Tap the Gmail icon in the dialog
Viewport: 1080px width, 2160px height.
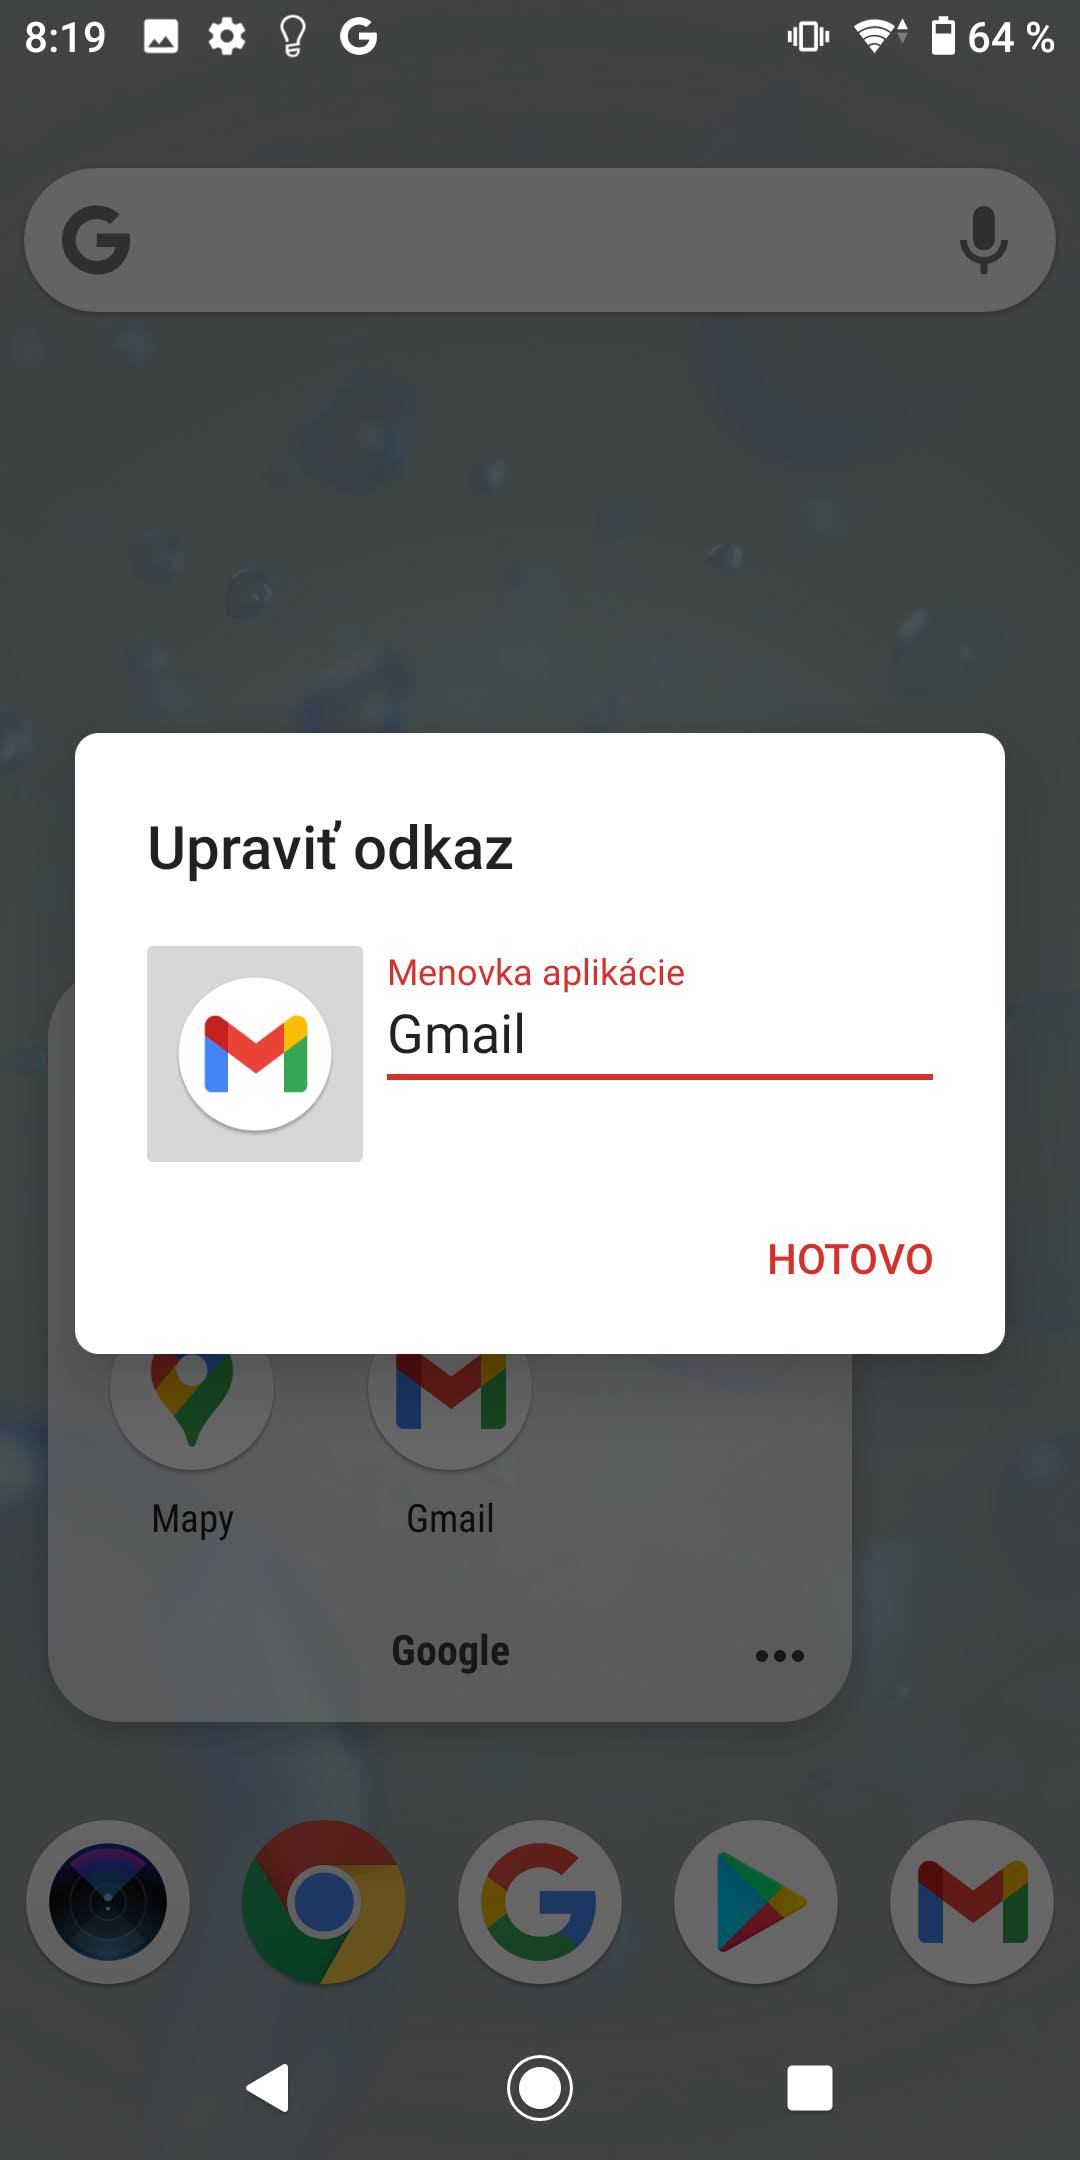255,1054
